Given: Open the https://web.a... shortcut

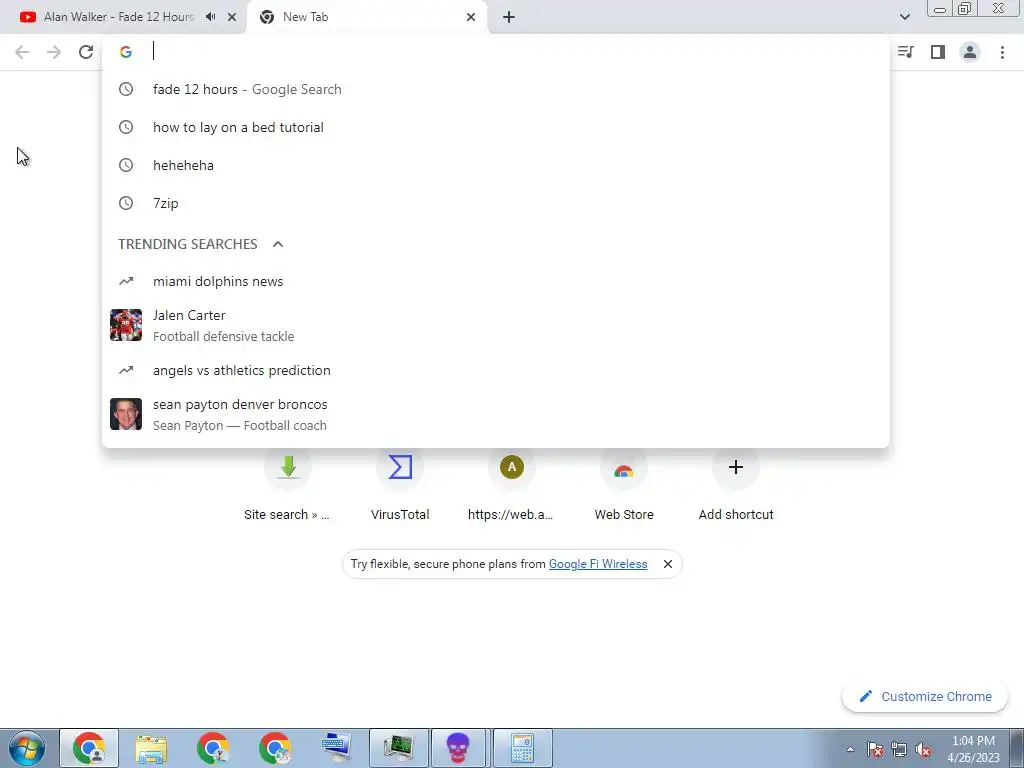Looking at the screenshot, I should [511, 487].
